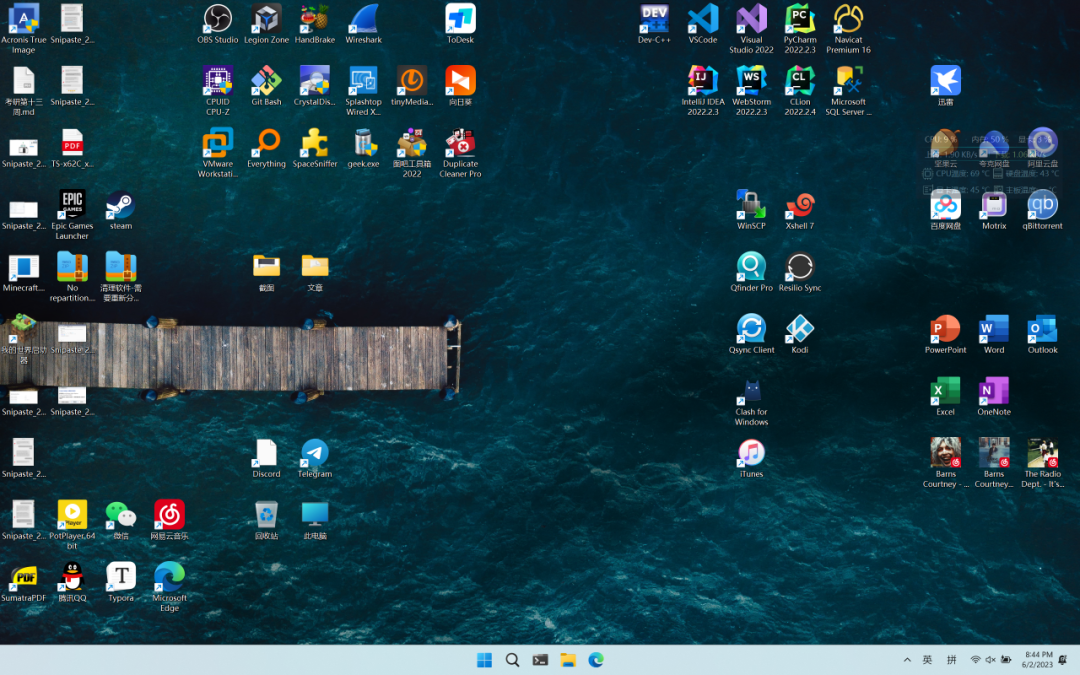1080x675 pixels.
Task: Launch VSCode from the desktop
Action: tap(703, 24)
